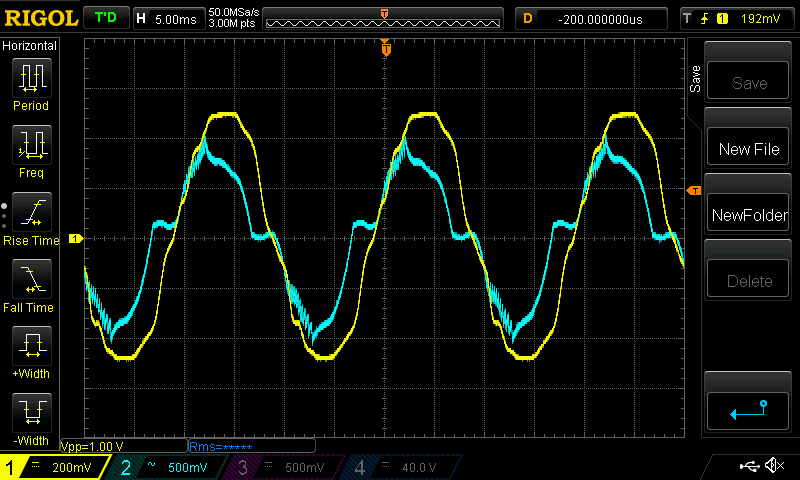Click the New File button
Image resolution: width=800 pixels, height=480 pixels.
(749, 149)
